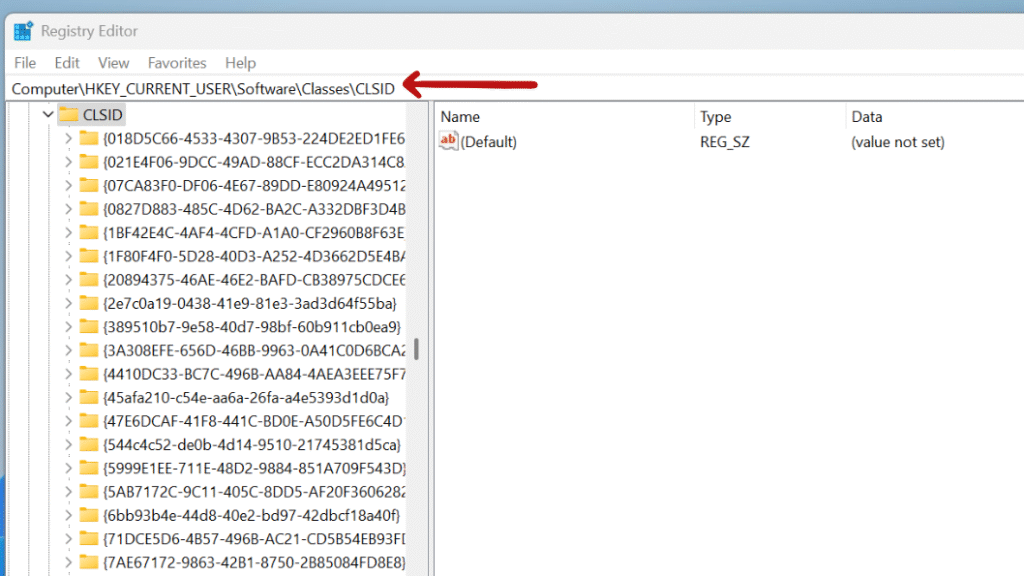The height and width of the screenshot is (576, 1024).
Task: Expand key {021E4F06-9DCC-49AD-88CF
Action: 68,162
